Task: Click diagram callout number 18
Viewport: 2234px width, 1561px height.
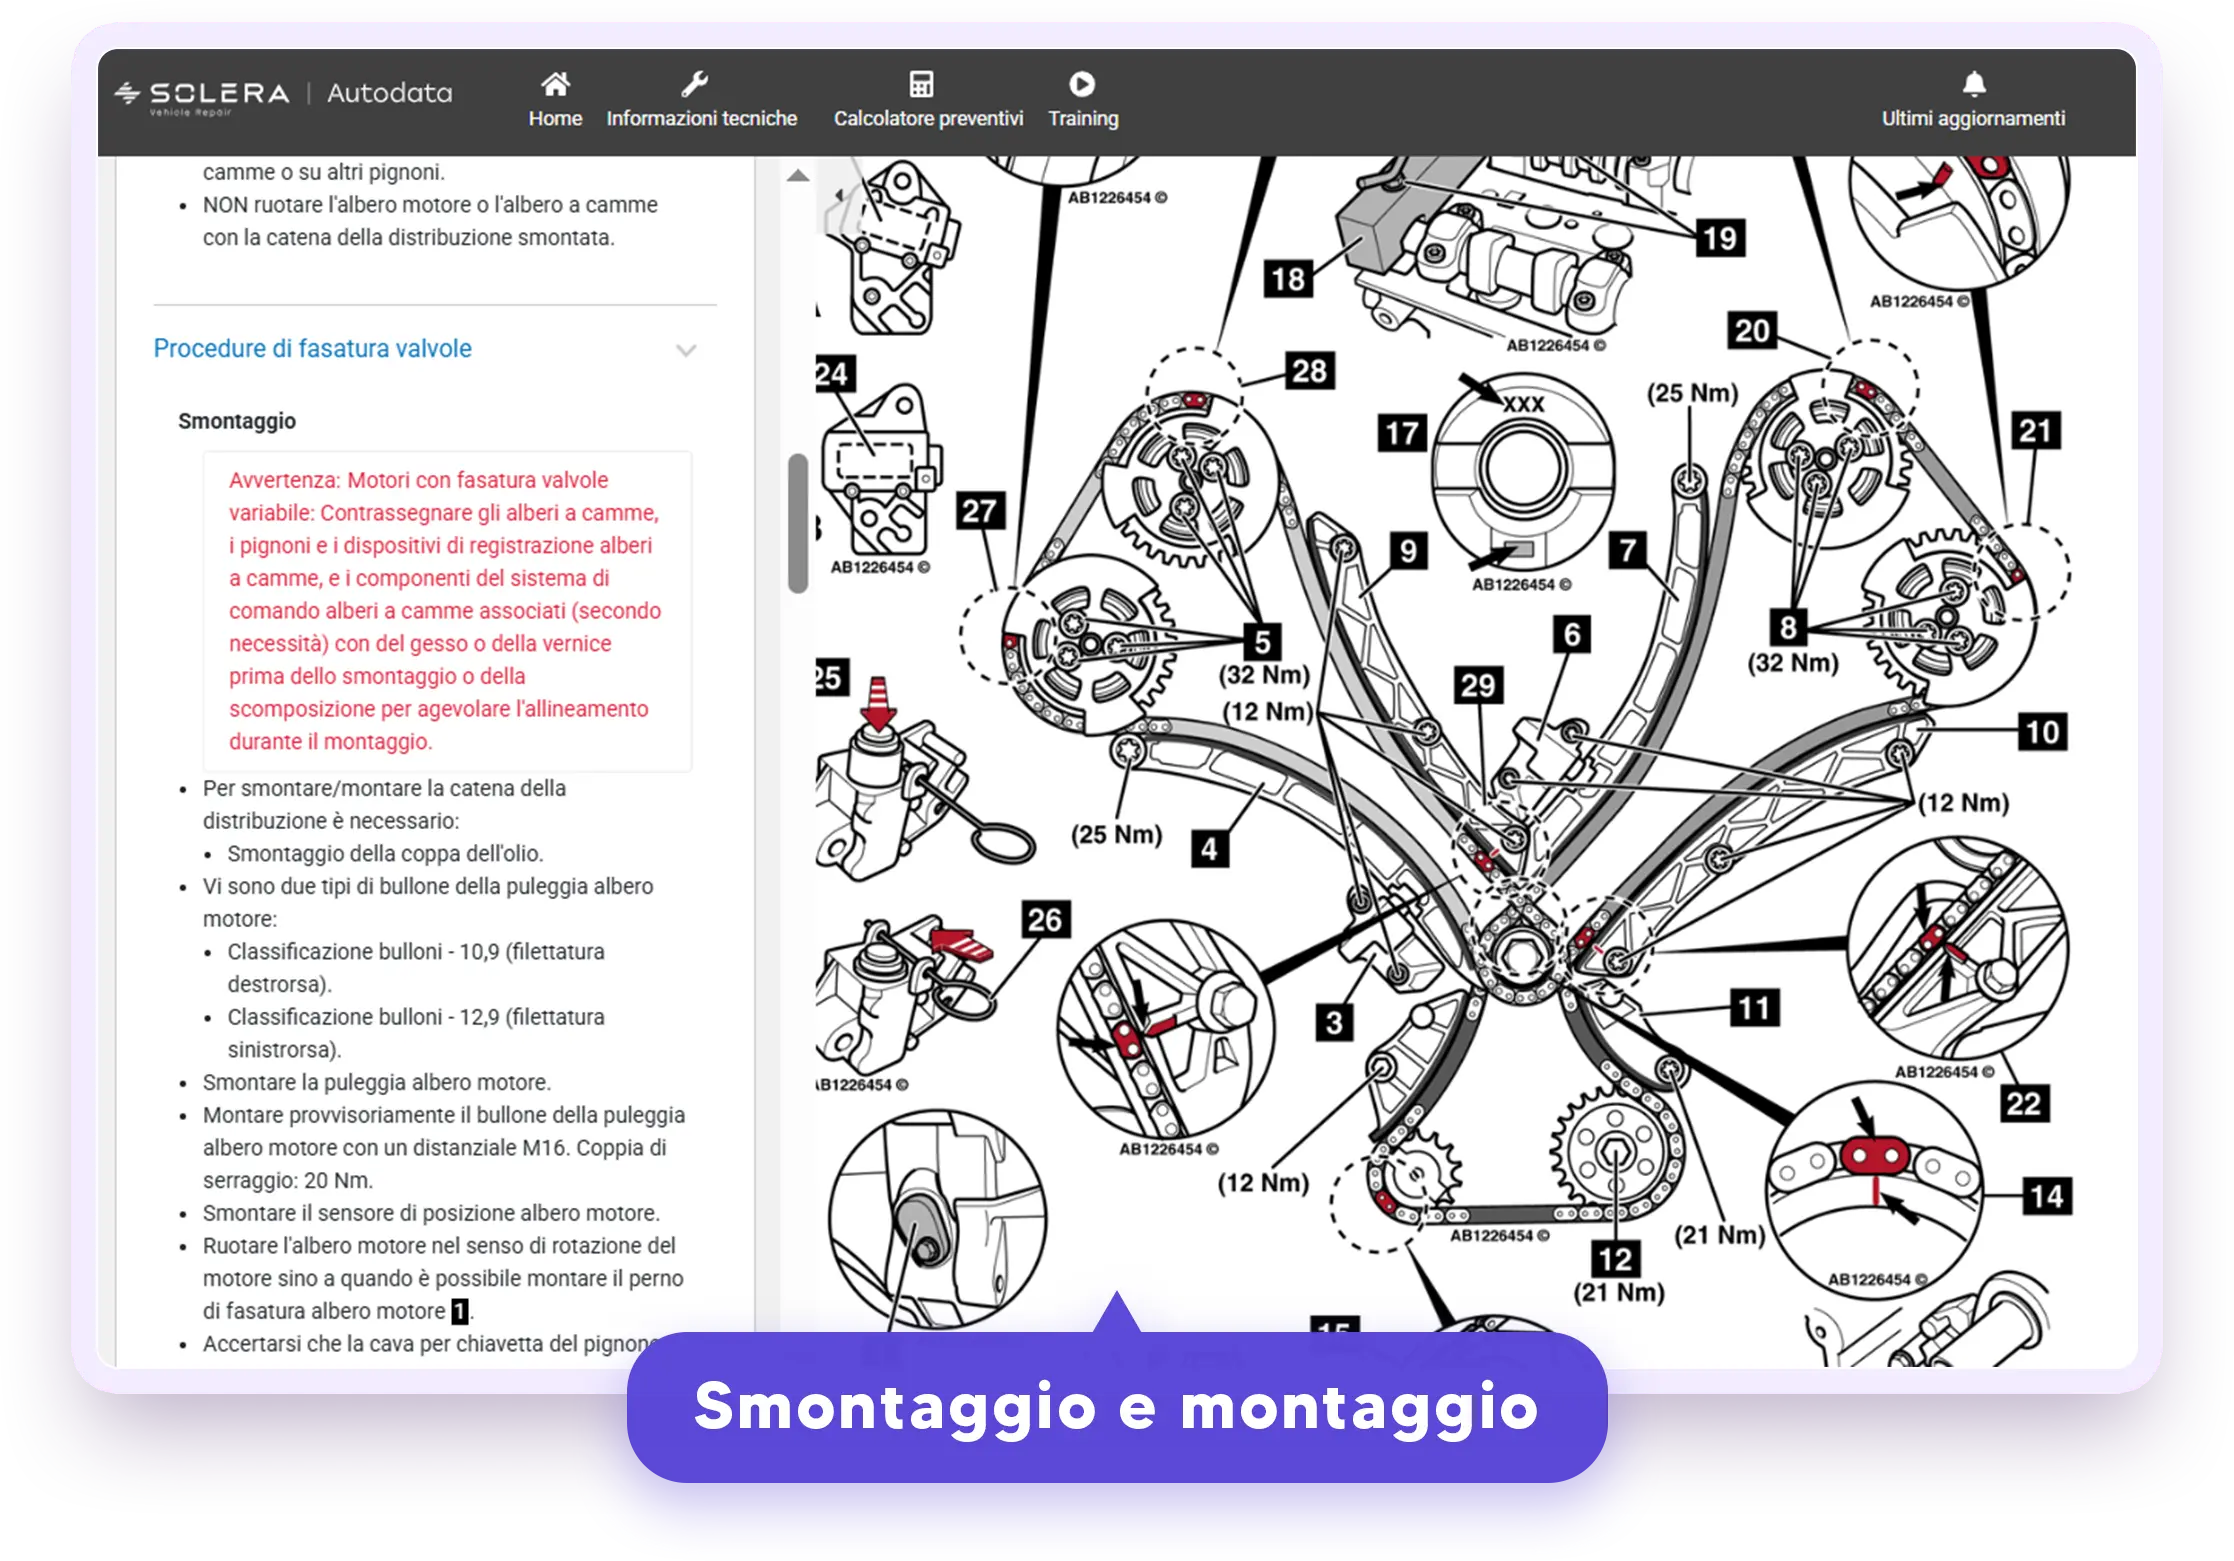Action: pos(1287,279)
